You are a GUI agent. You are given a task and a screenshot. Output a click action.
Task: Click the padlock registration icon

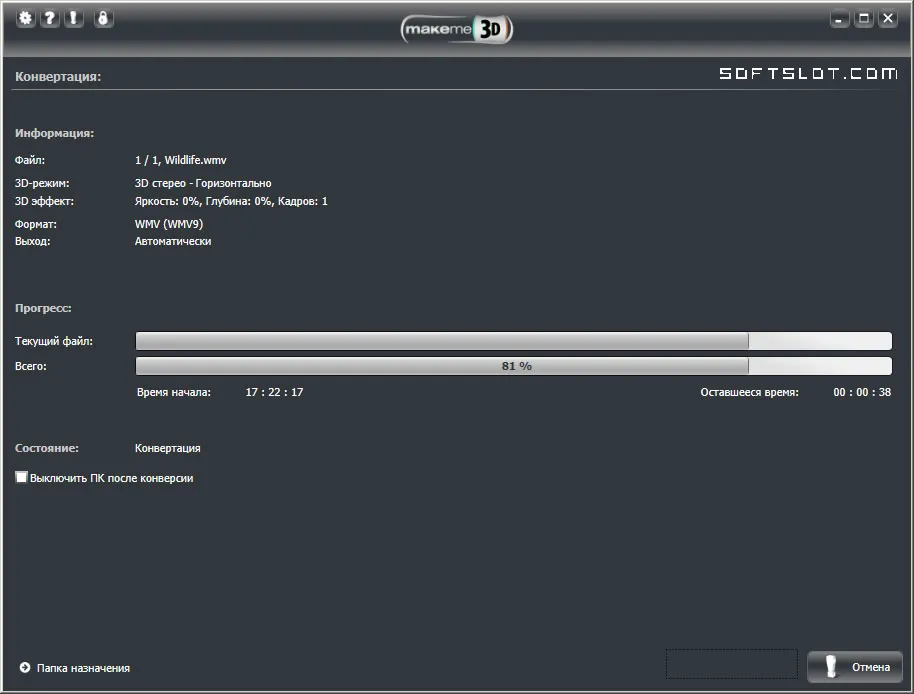pyautogui.click(x=103, y=18)
